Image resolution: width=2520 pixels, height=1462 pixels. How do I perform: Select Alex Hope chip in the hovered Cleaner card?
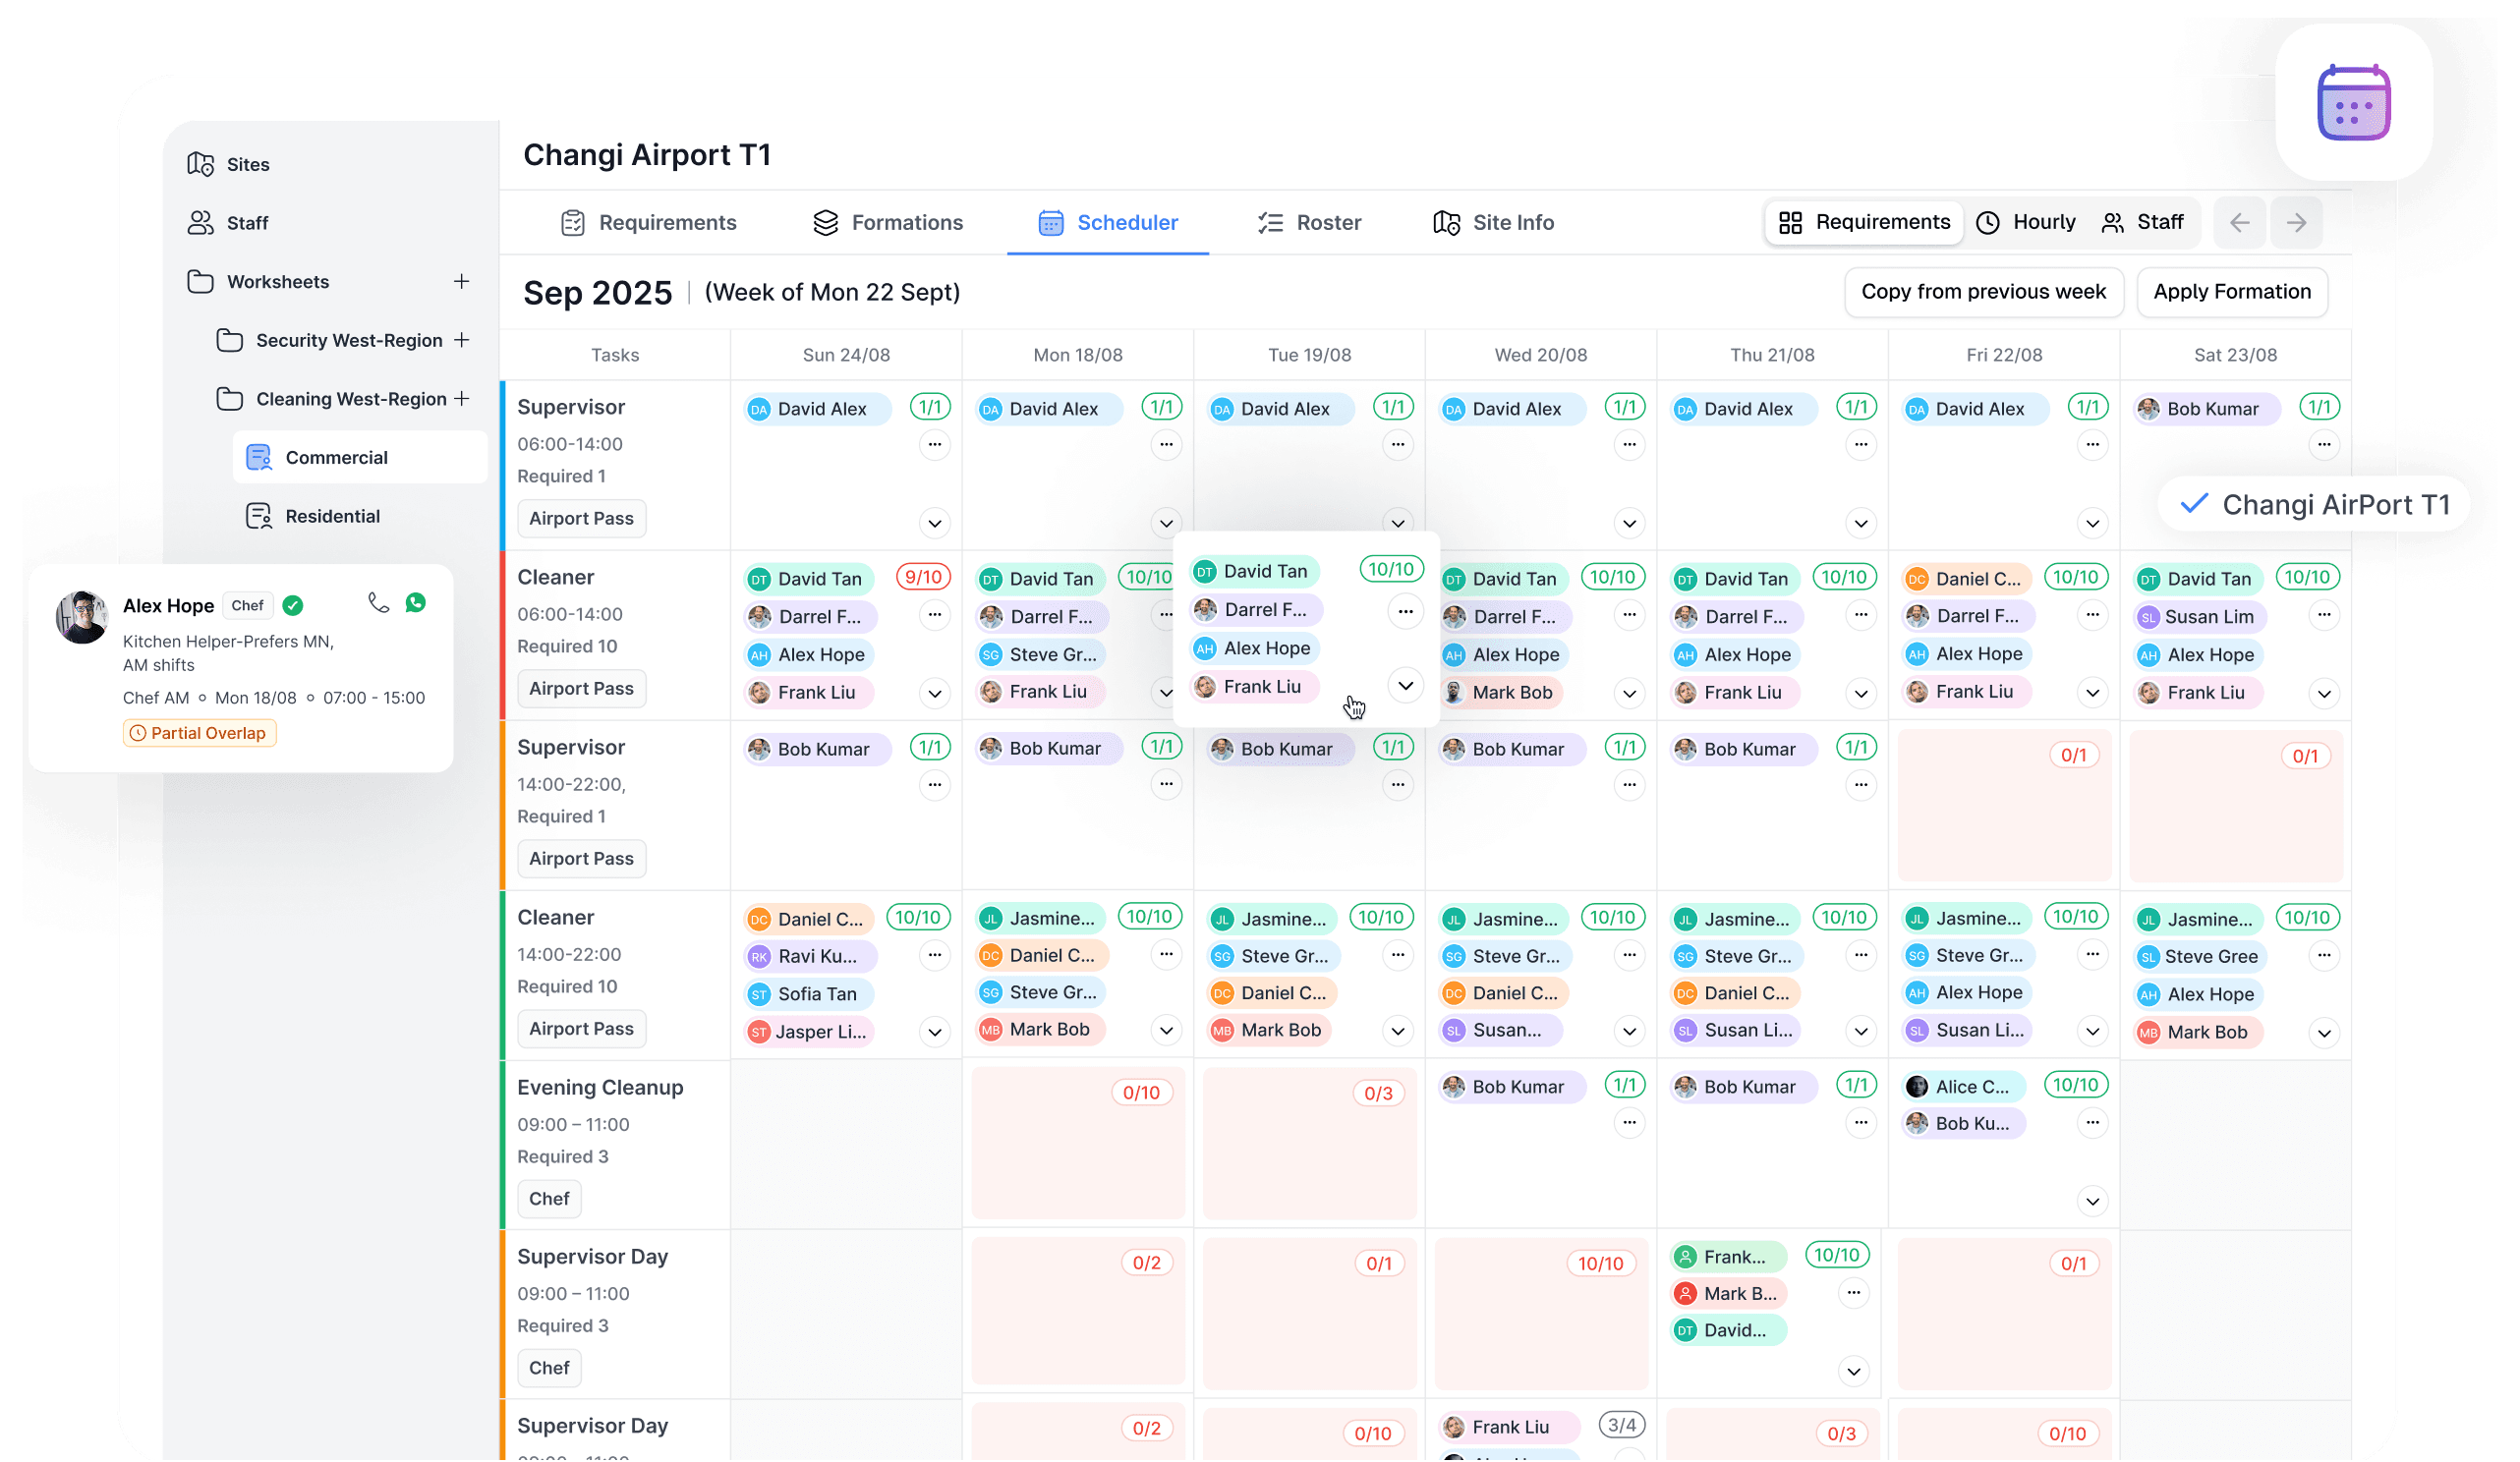coord(1255,648)
